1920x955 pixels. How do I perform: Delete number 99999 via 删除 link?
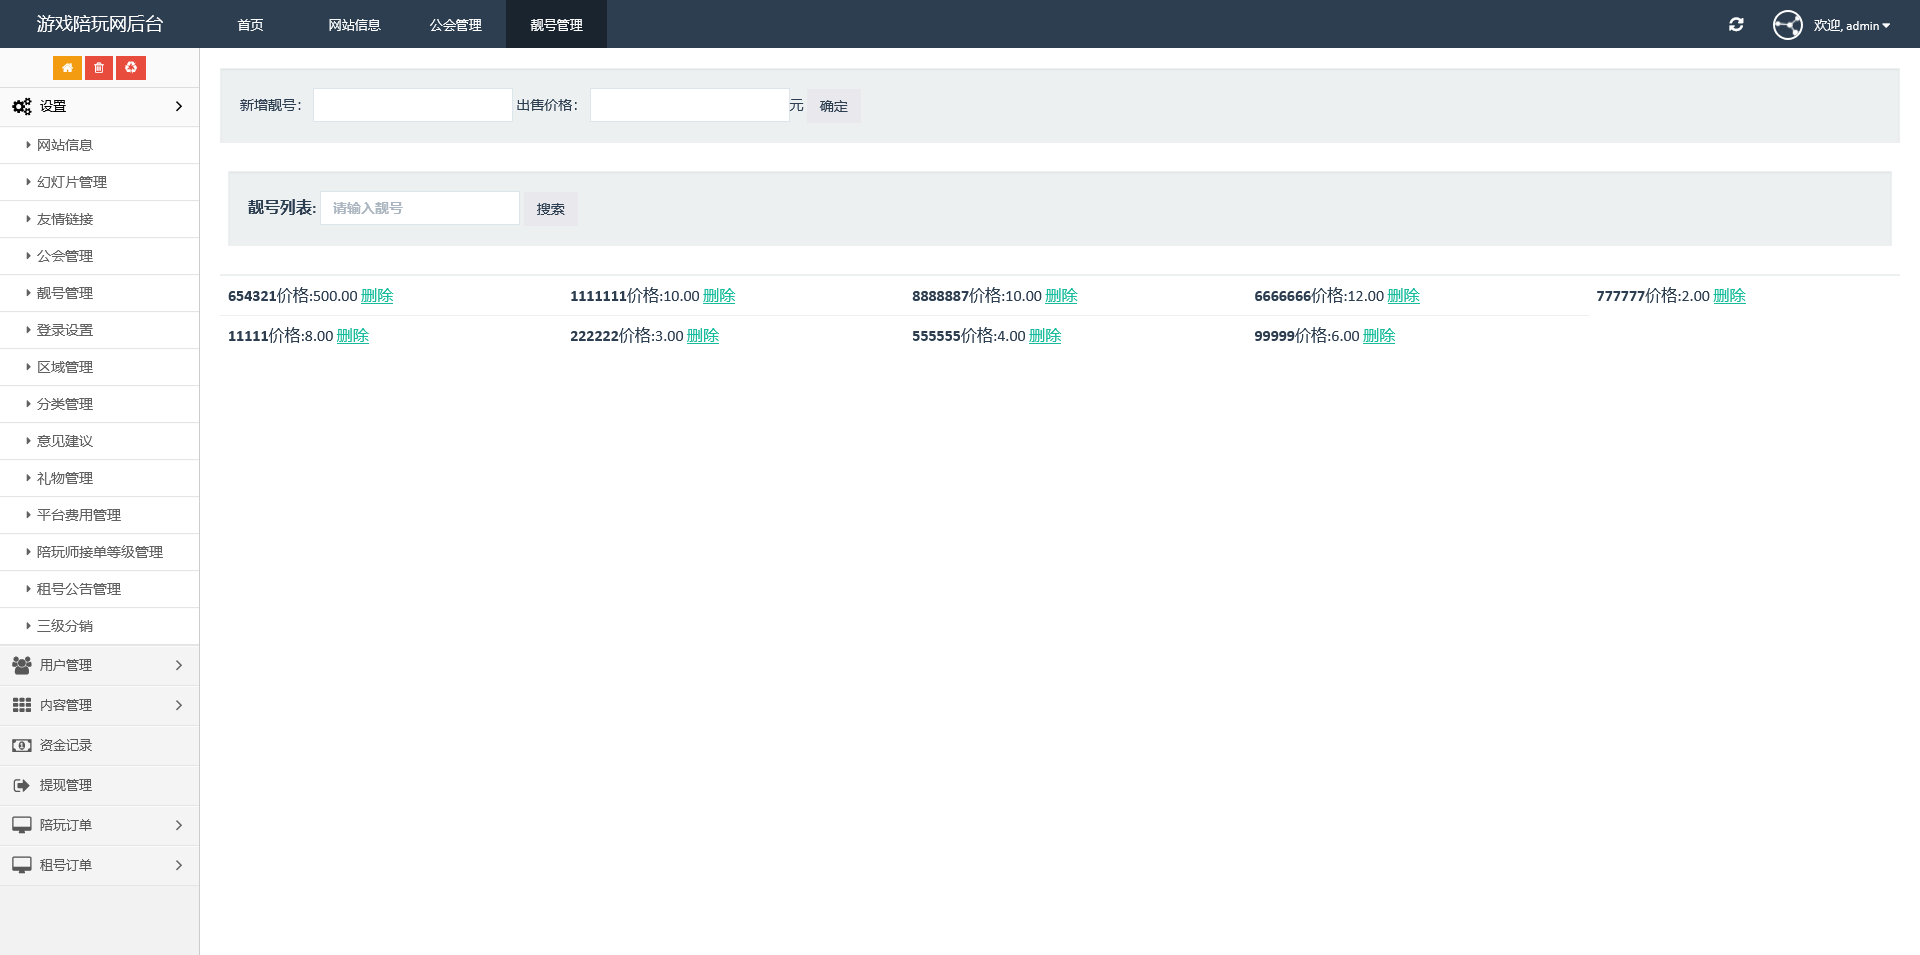click(x=1379, y=336)
